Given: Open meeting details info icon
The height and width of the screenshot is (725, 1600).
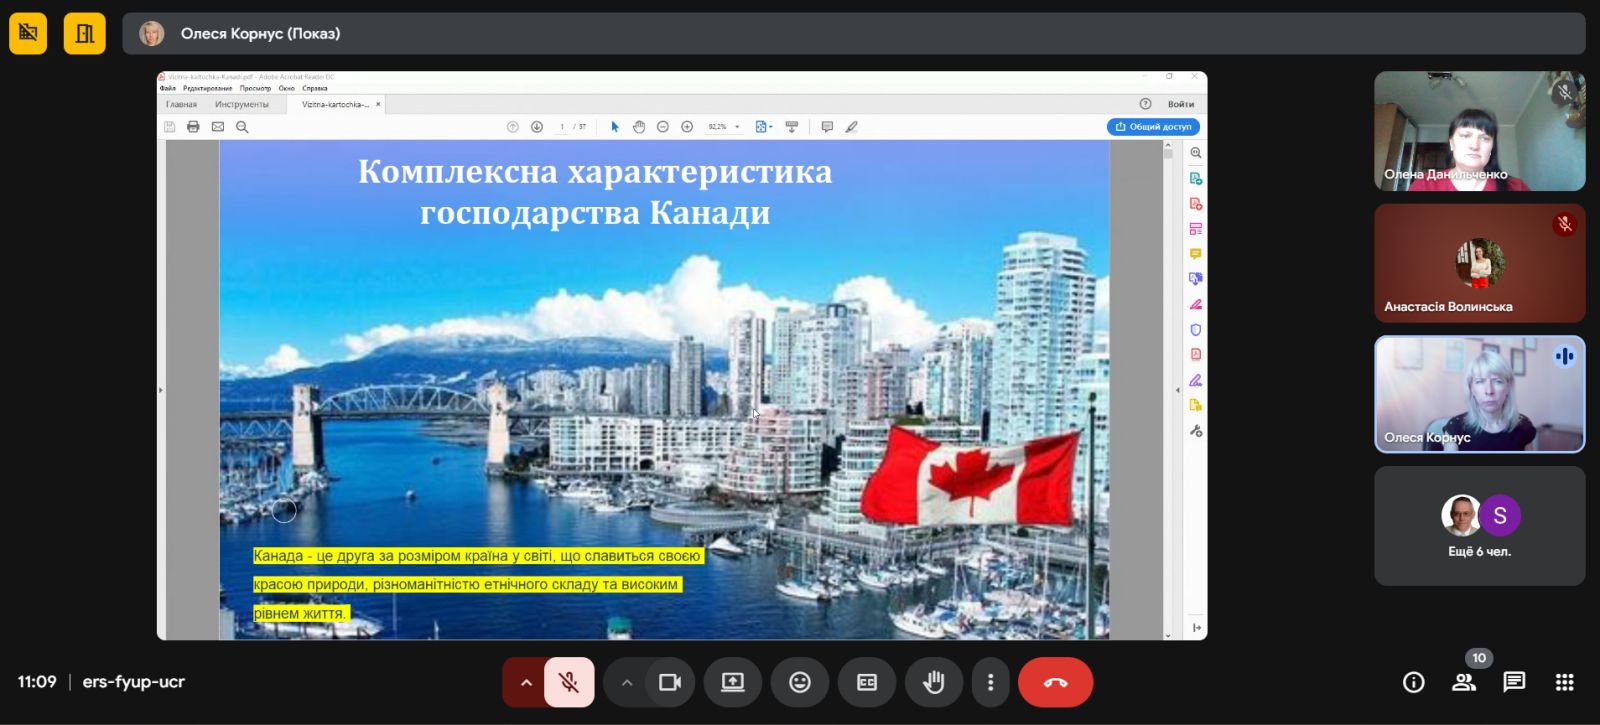Looking at the screenshot, I should (1413, 682).
